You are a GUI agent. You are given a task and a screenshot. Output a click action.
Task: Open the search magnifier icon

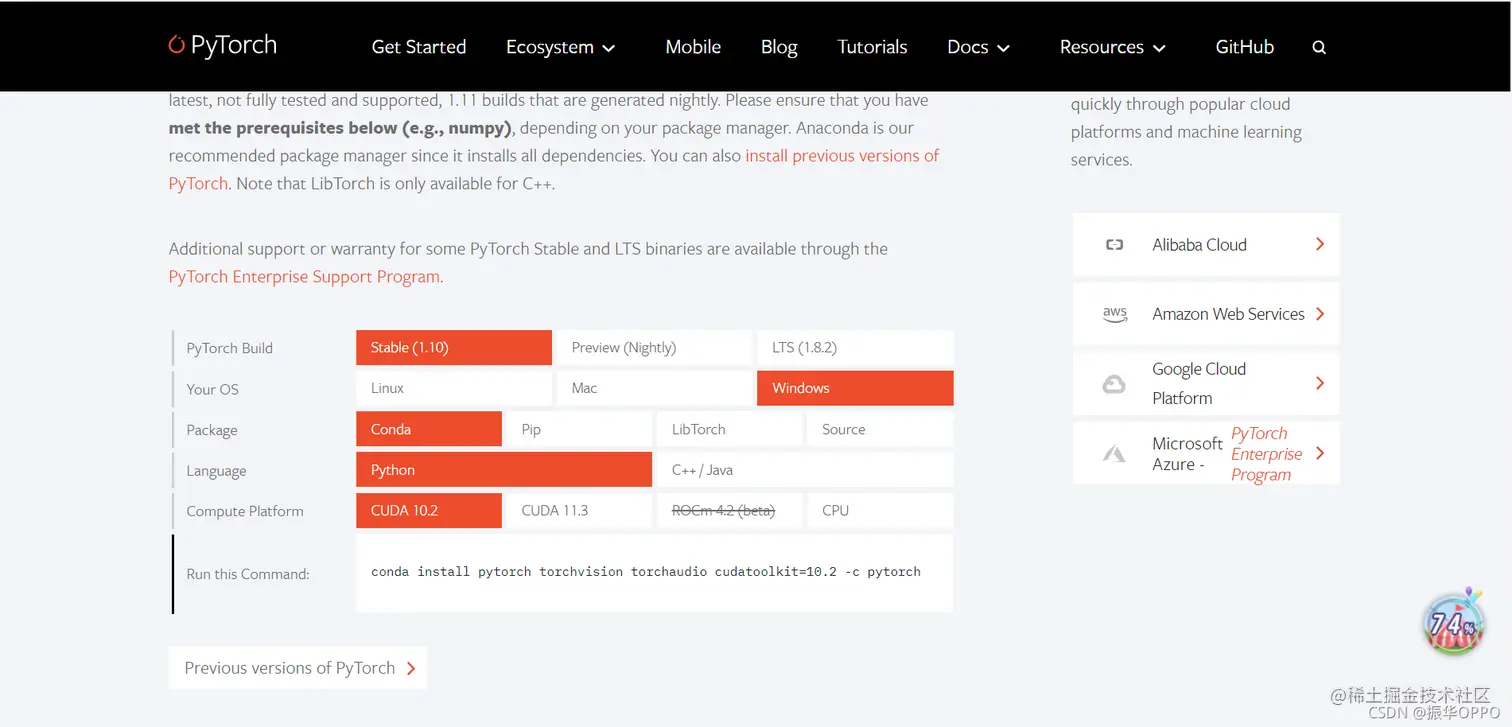1319,47
